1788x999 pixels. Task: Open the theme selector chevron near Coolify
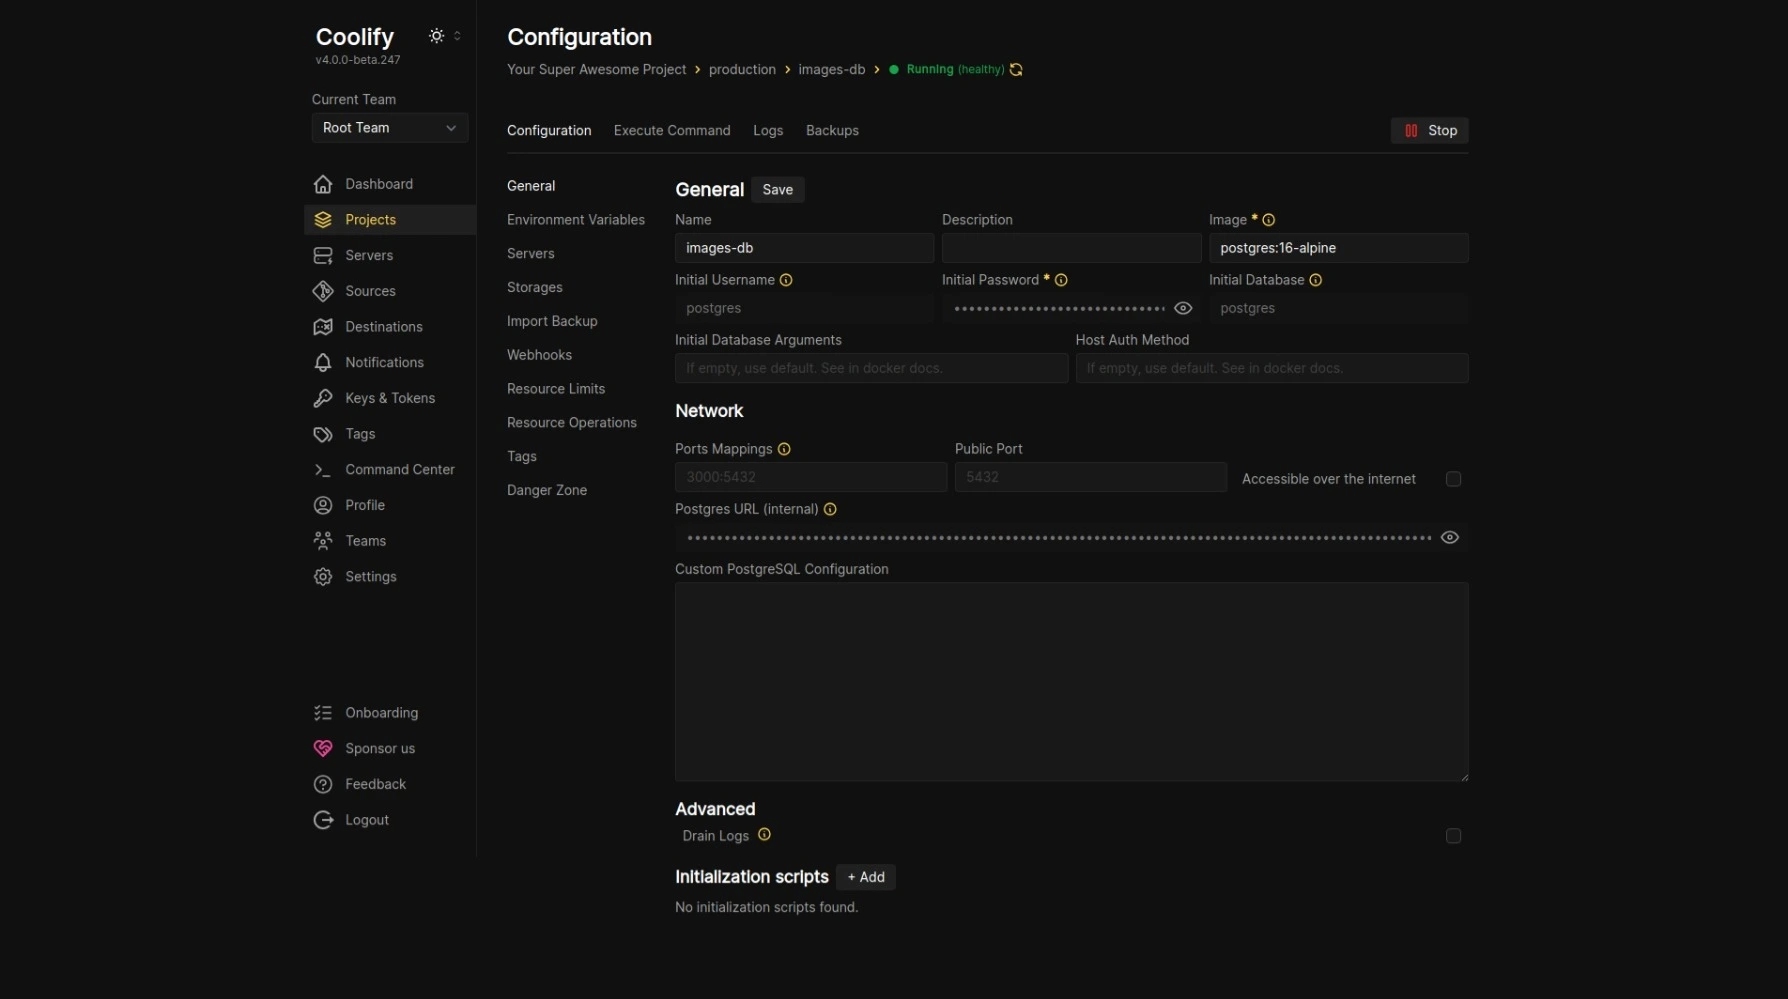click(456, 35)
